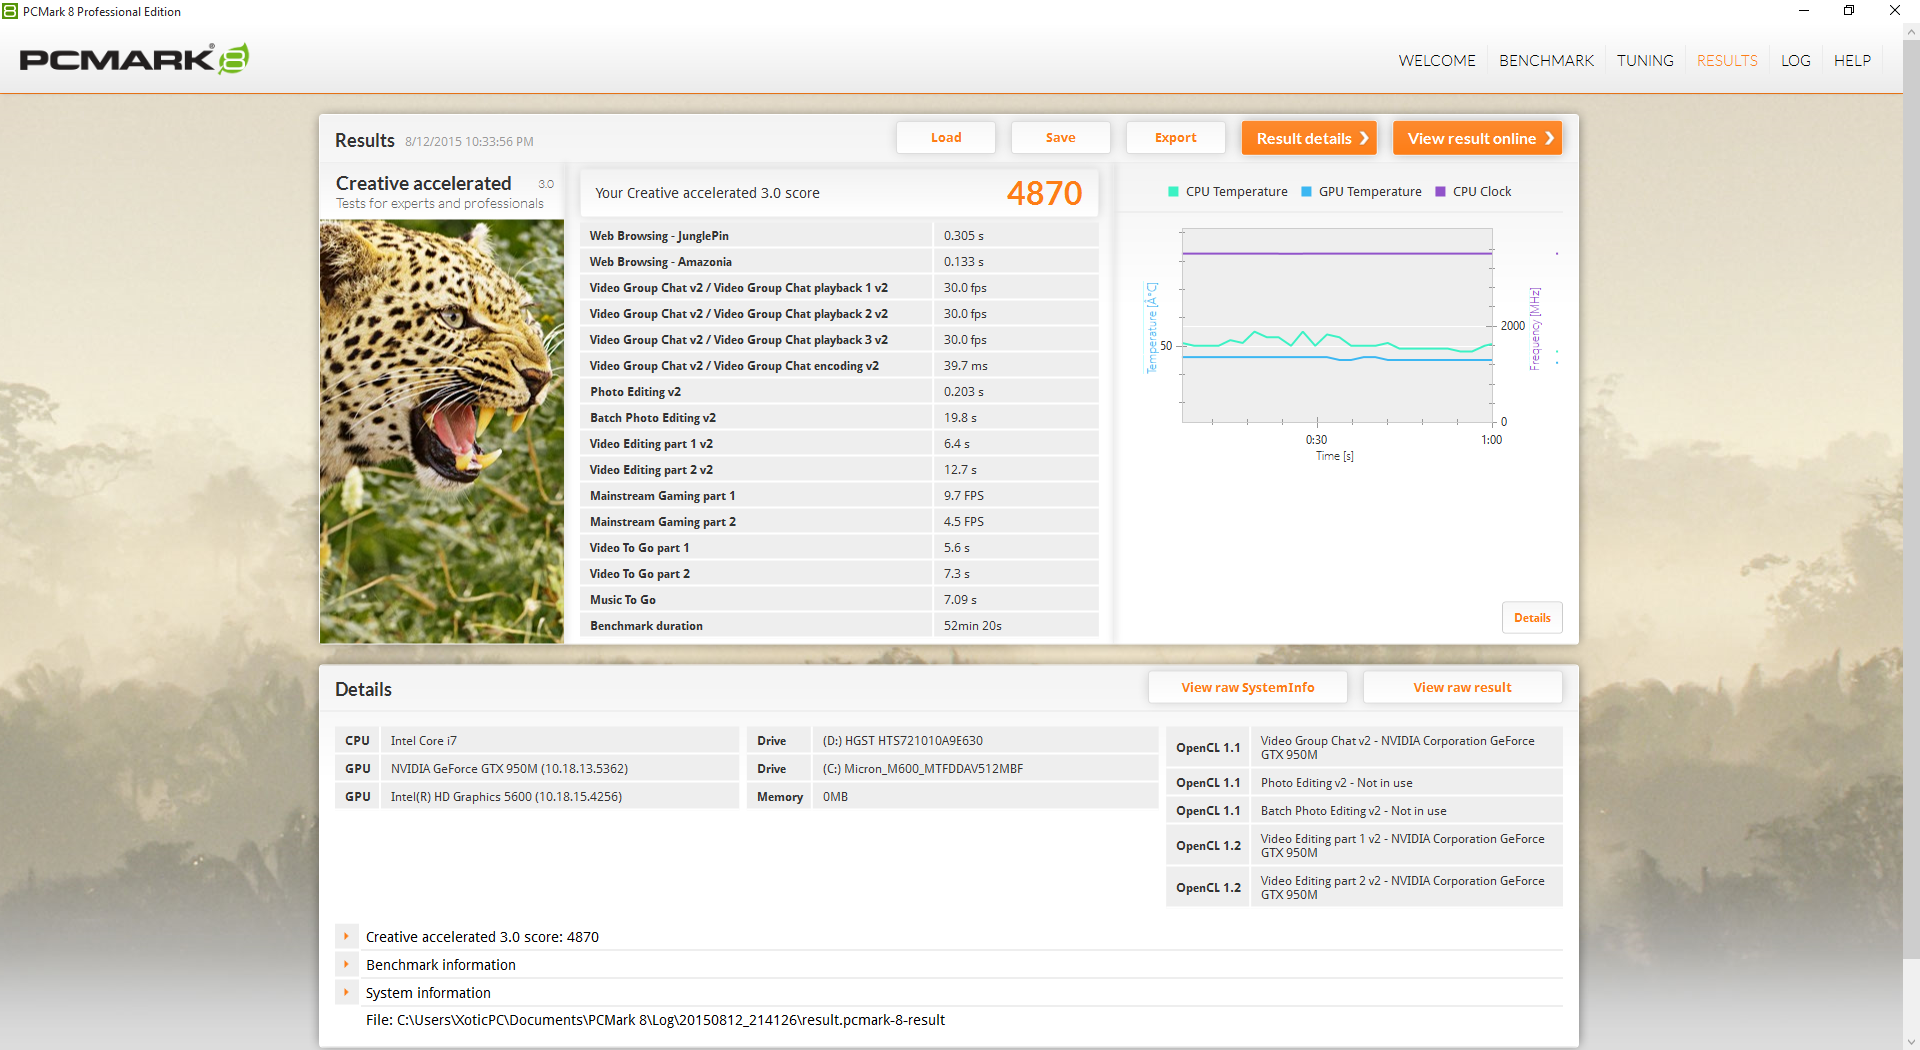Expand the System information section
The width and height of the screenshot is (1920, 1050).
(x=346, y=993)
